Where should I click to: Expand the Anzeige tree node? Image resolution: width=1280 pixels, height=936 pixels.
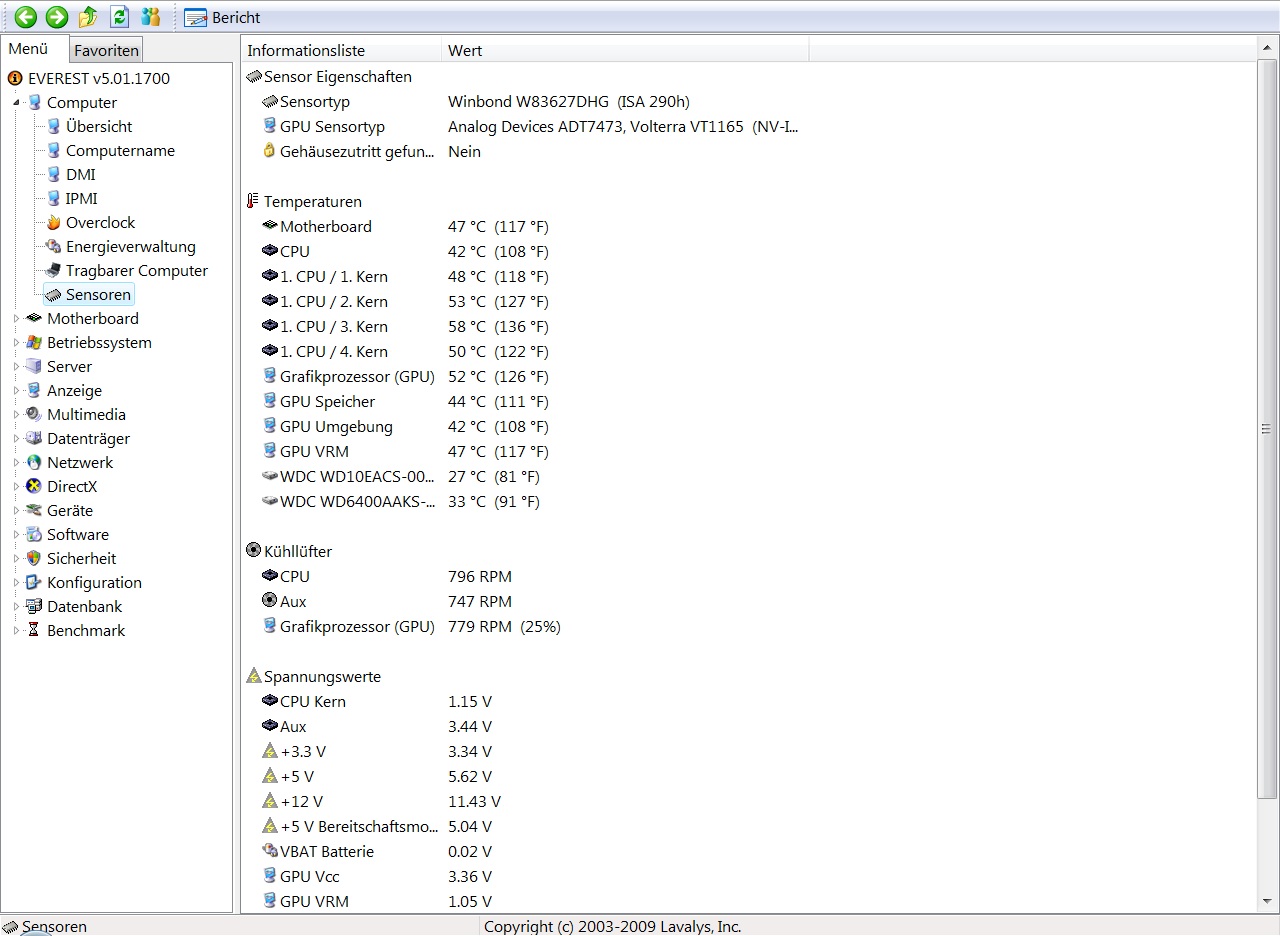point(17,391)
